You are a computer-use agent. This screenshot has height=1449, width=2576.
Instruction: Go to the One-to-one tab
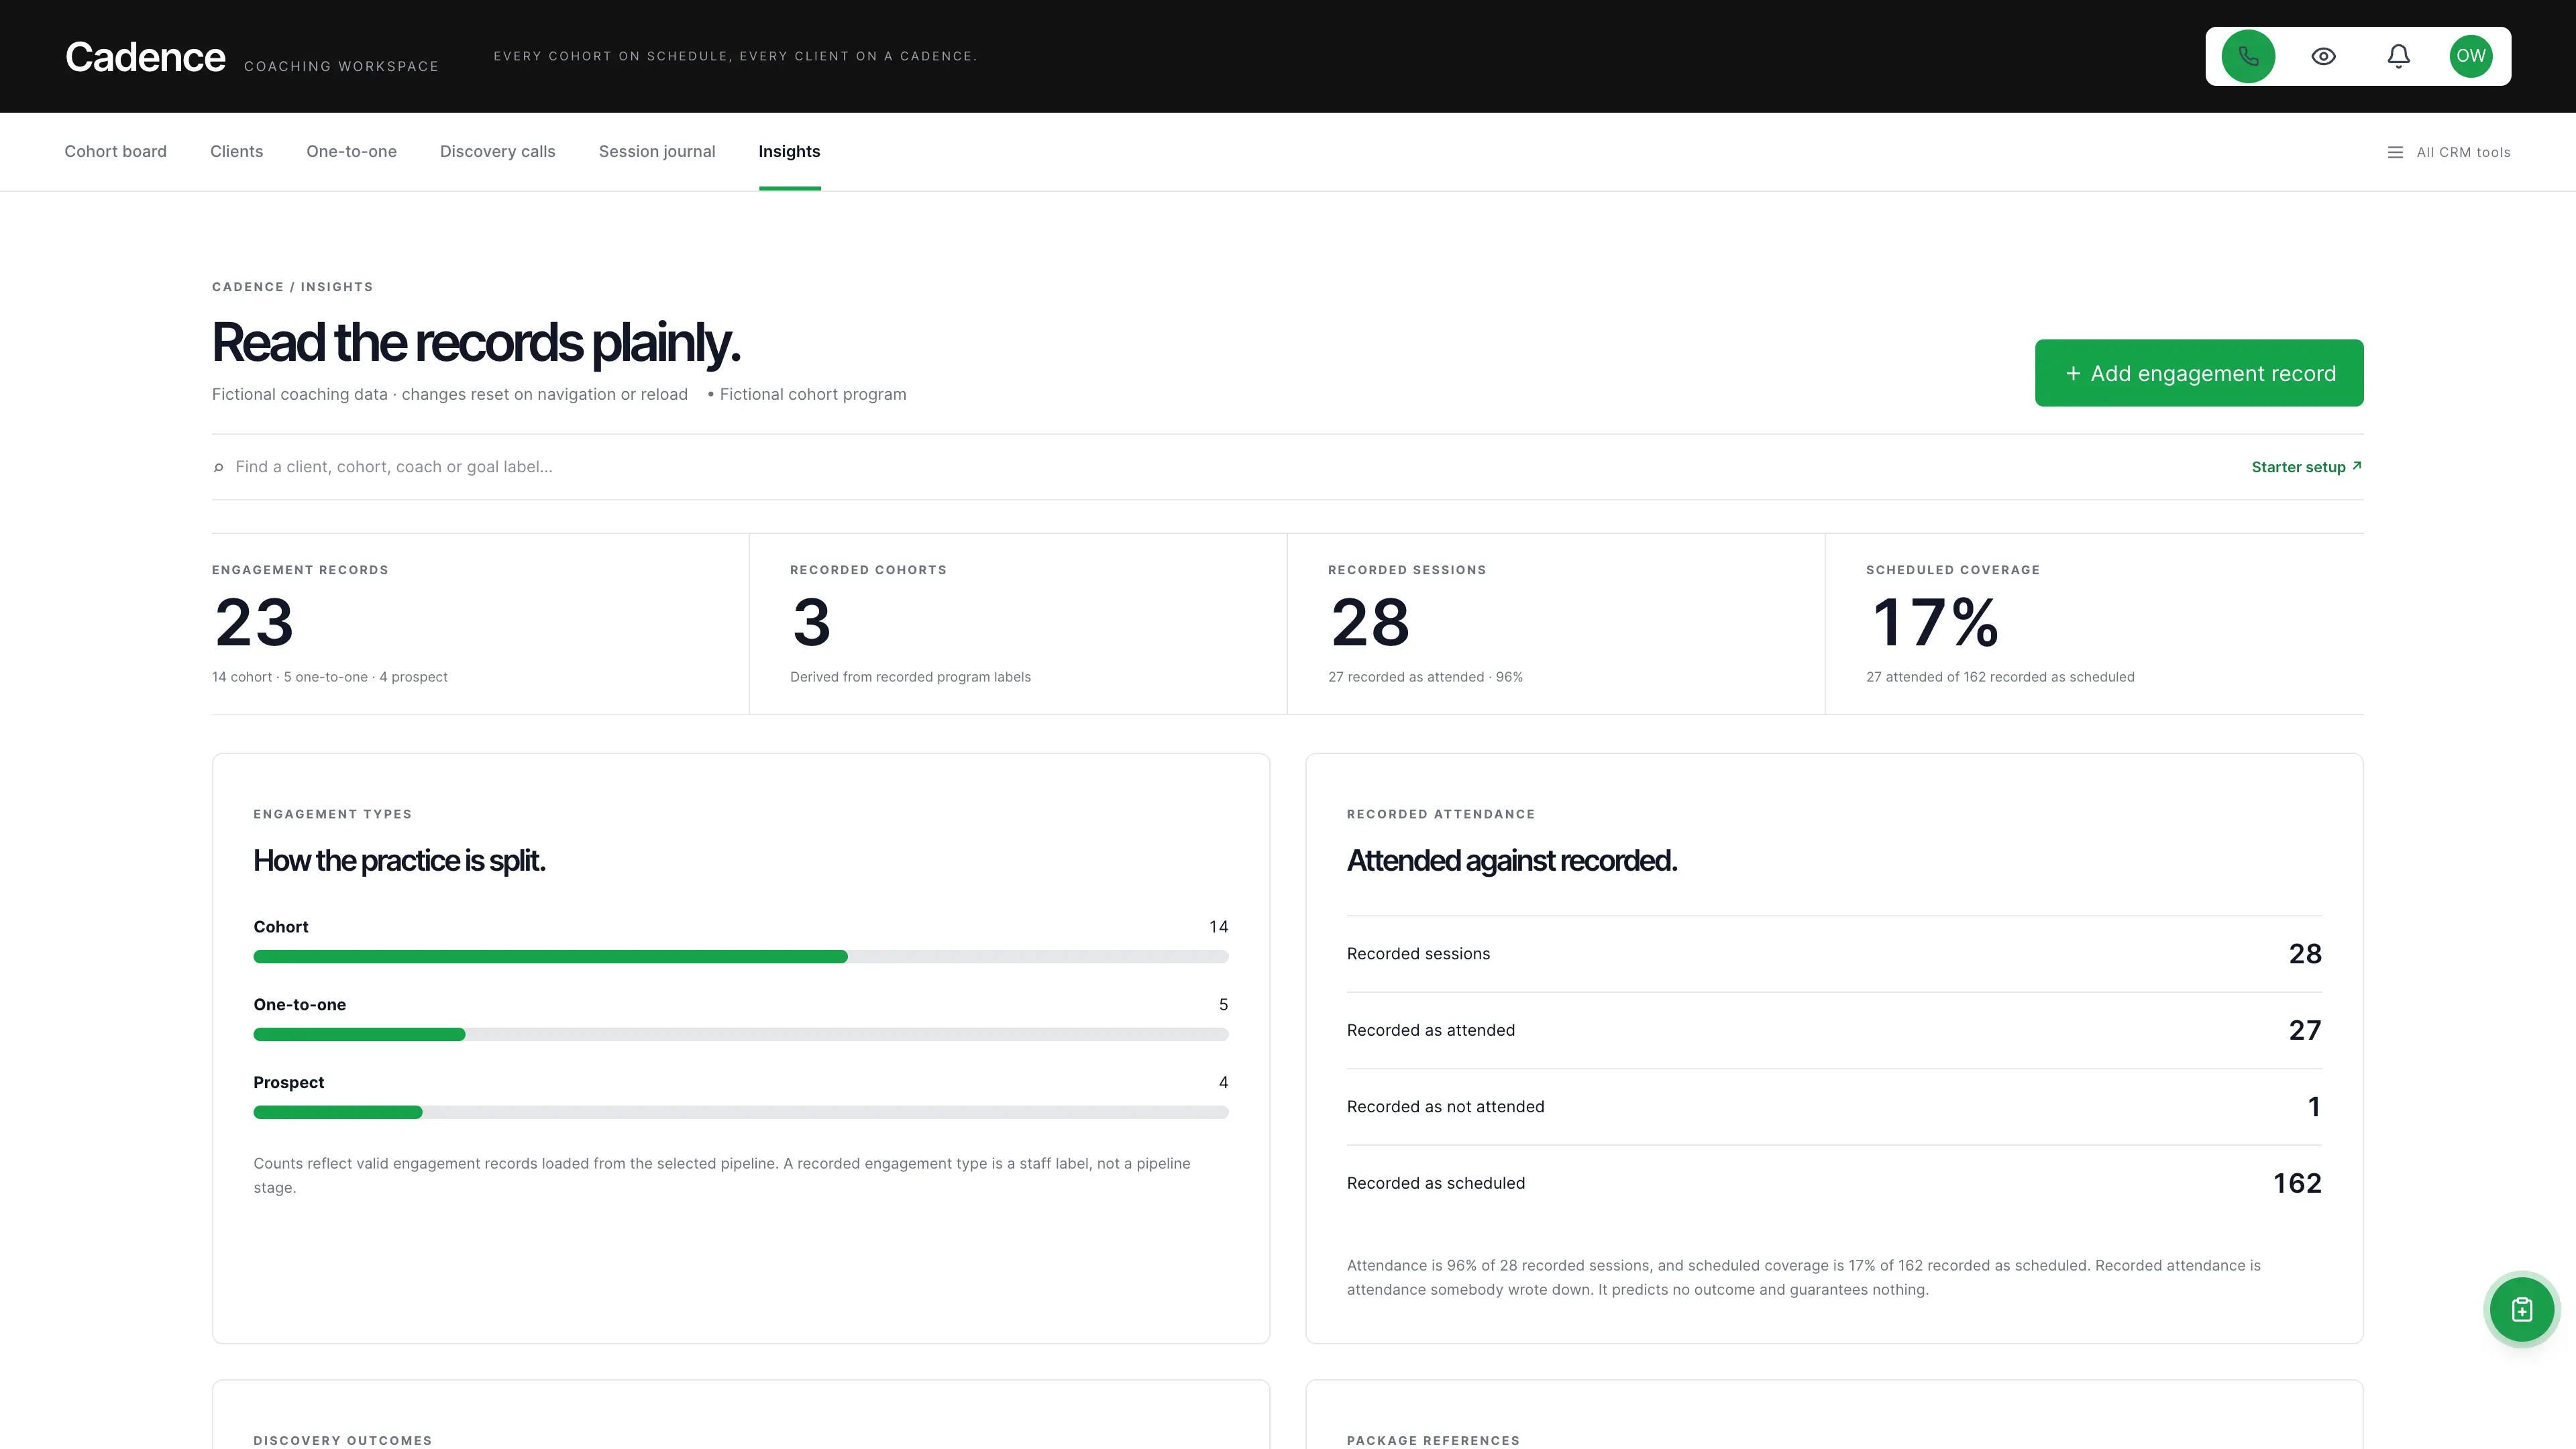pos(351,151)
